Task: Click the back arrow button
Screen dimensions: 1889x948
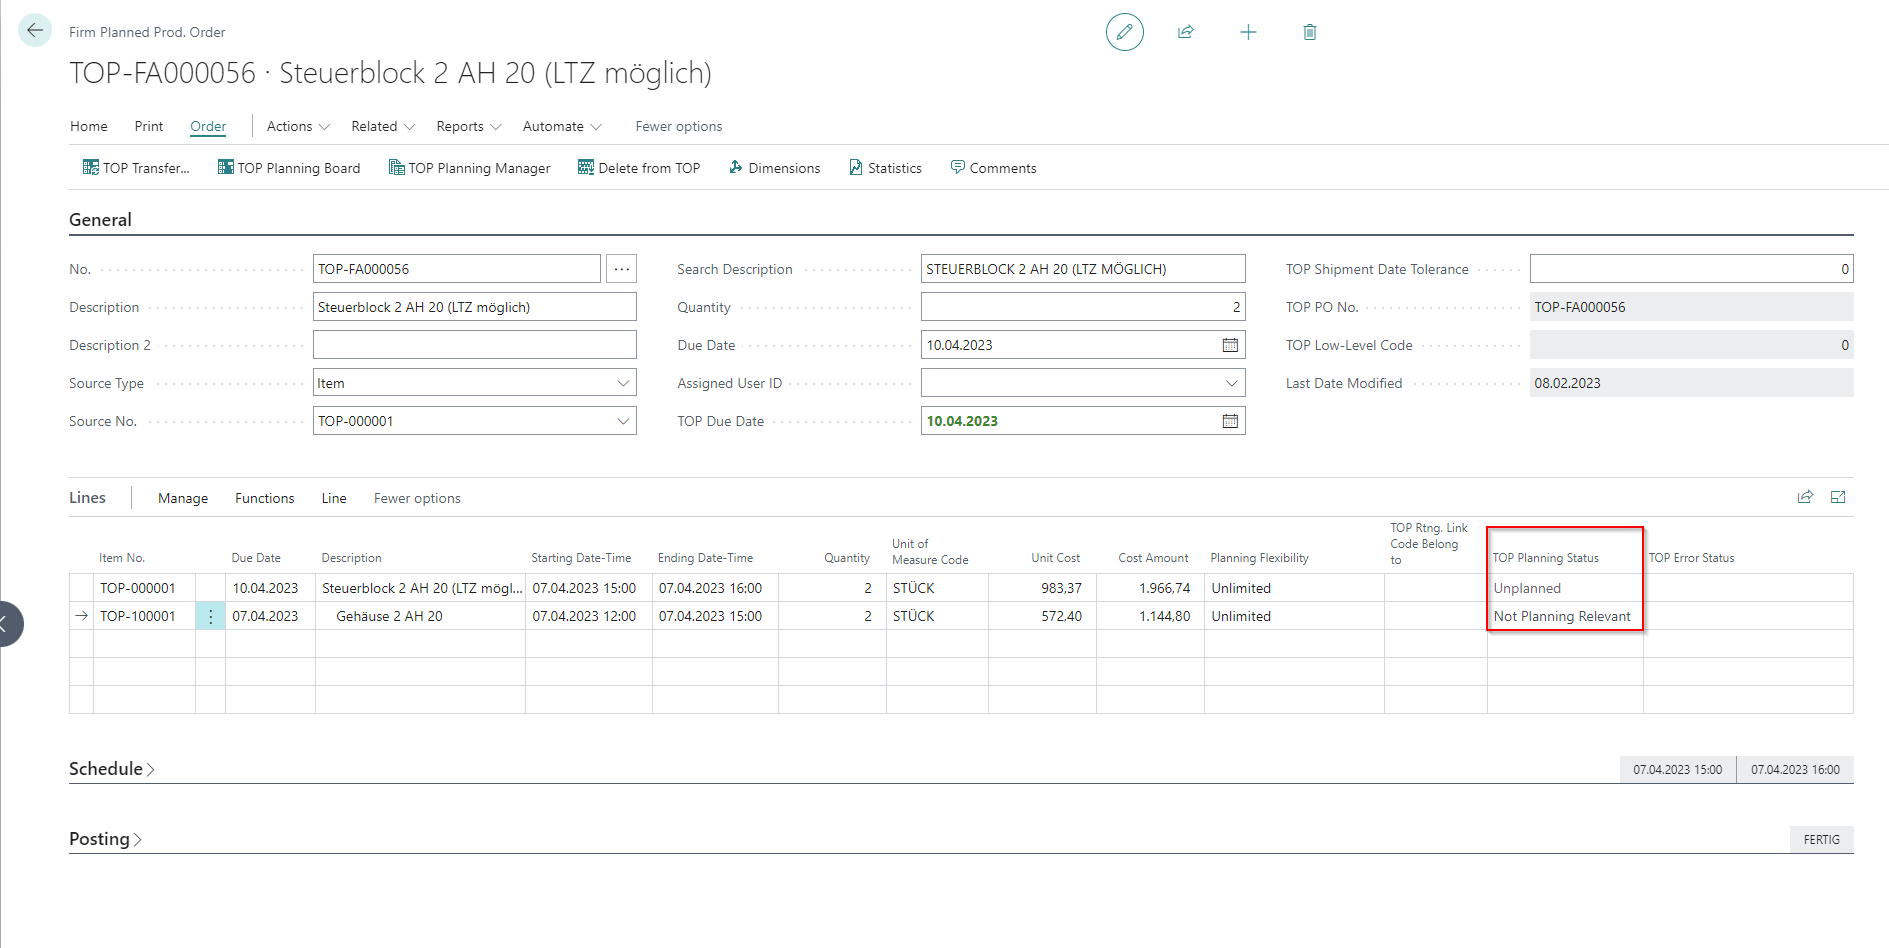Action: [35, 30]
